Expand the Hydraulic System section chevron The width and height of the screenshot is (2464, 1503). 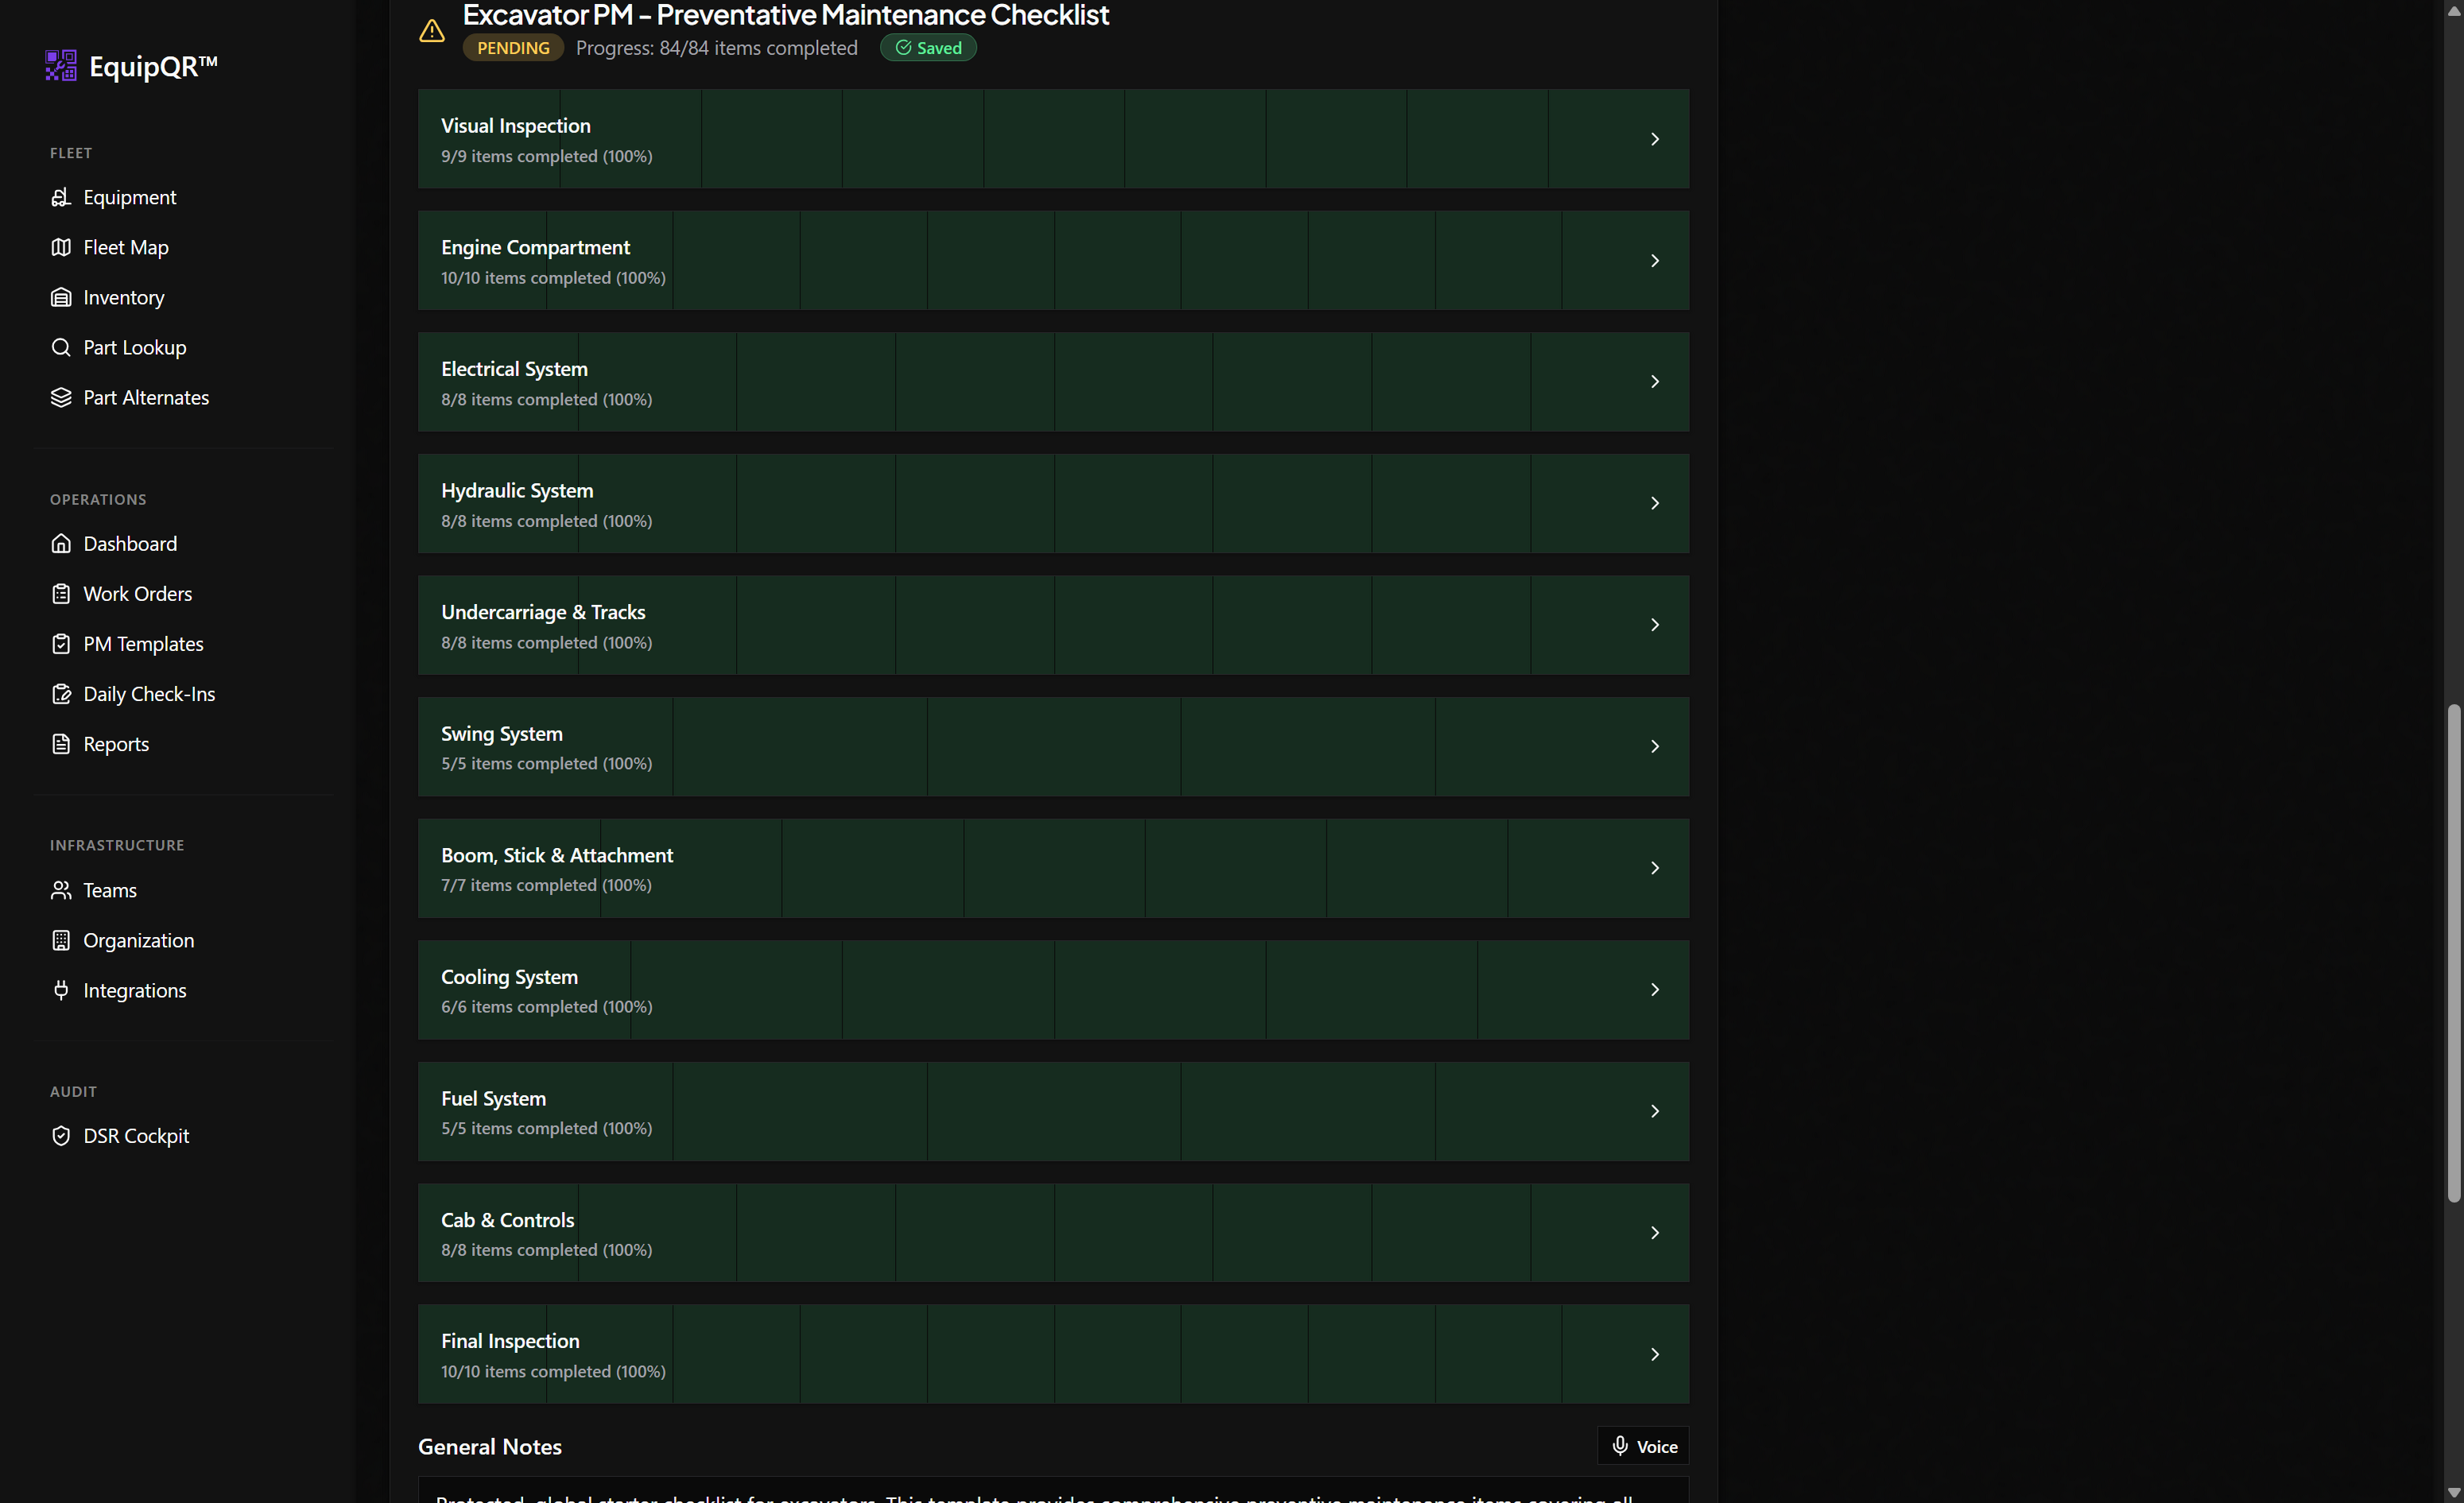(1655, 503)
